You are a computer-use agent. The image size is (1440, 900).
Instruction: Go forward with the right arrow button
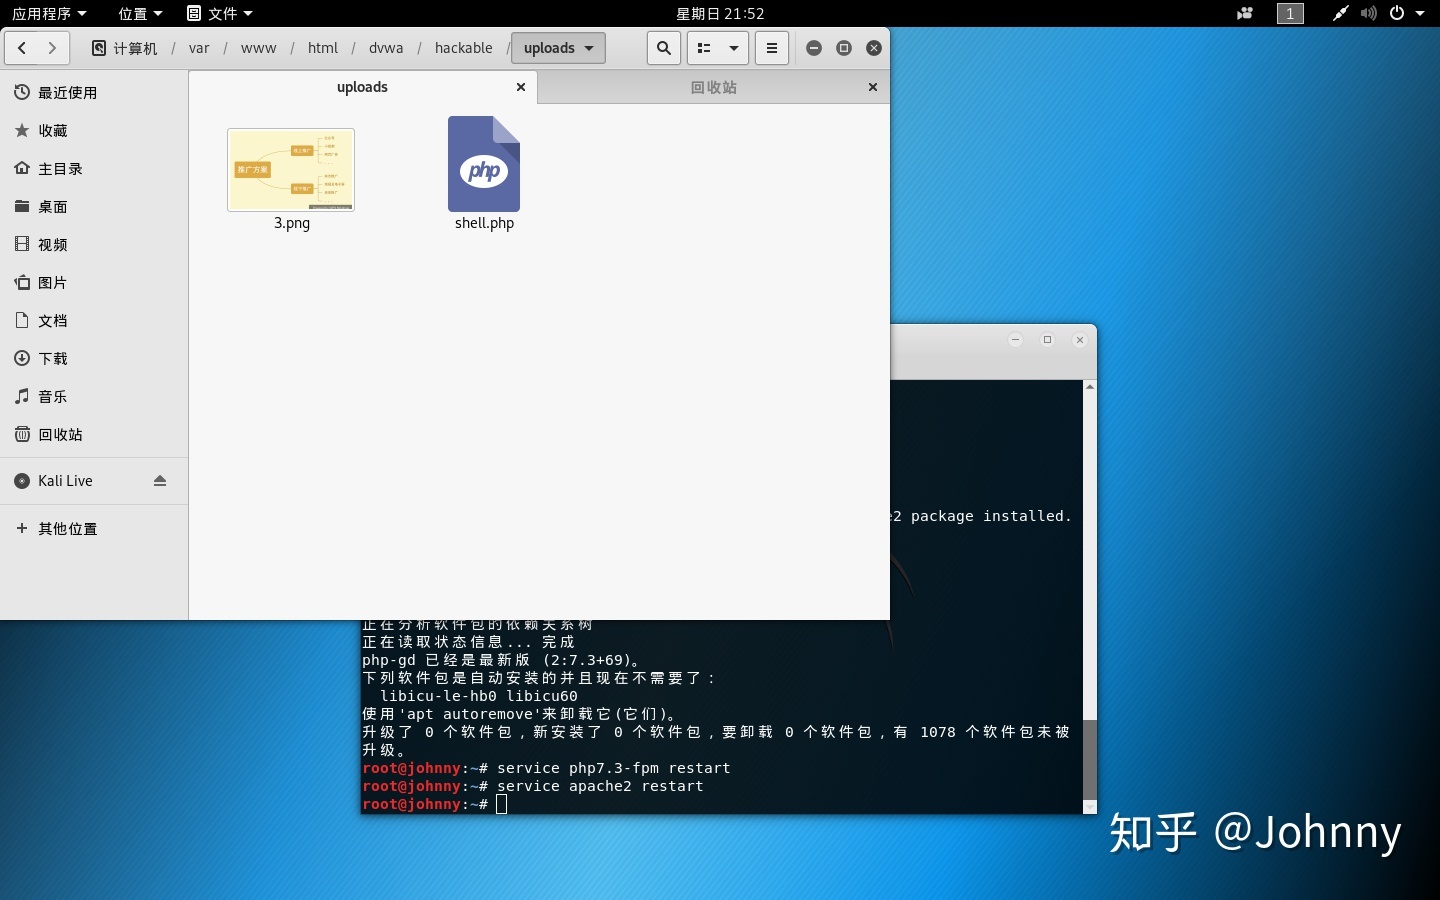coord(53,48)
